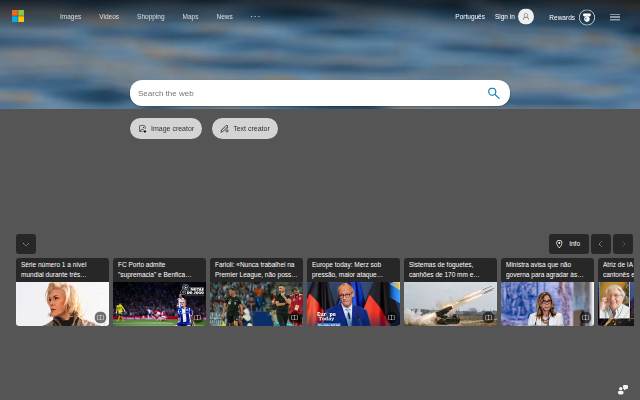640x400 pixels.
Task: Open headline "Europe today: Merz sob pressão"
Action: [x=347, y=270]
